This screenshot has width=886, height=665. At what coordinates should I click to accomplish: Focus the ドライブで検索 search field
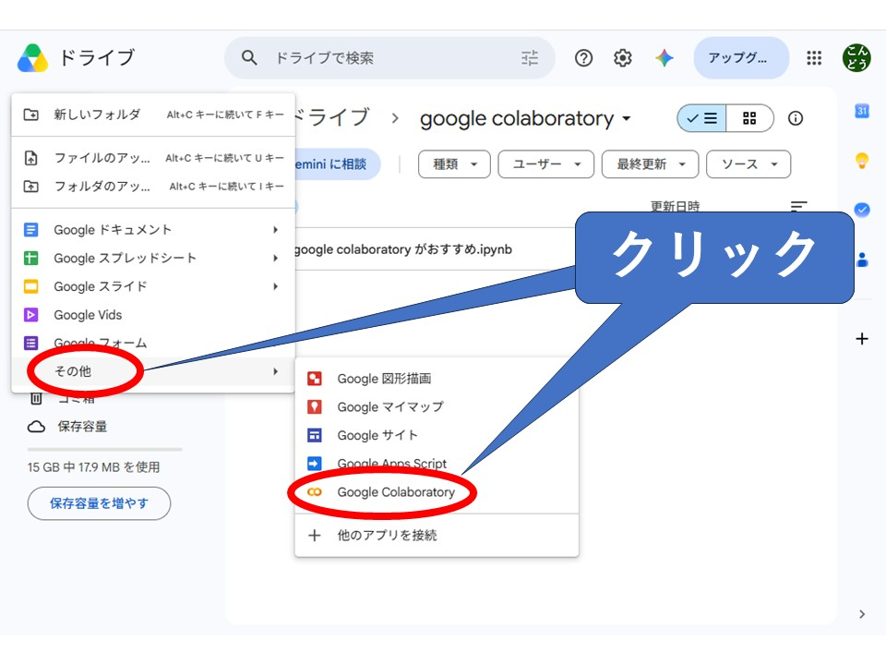pos(390,58)
